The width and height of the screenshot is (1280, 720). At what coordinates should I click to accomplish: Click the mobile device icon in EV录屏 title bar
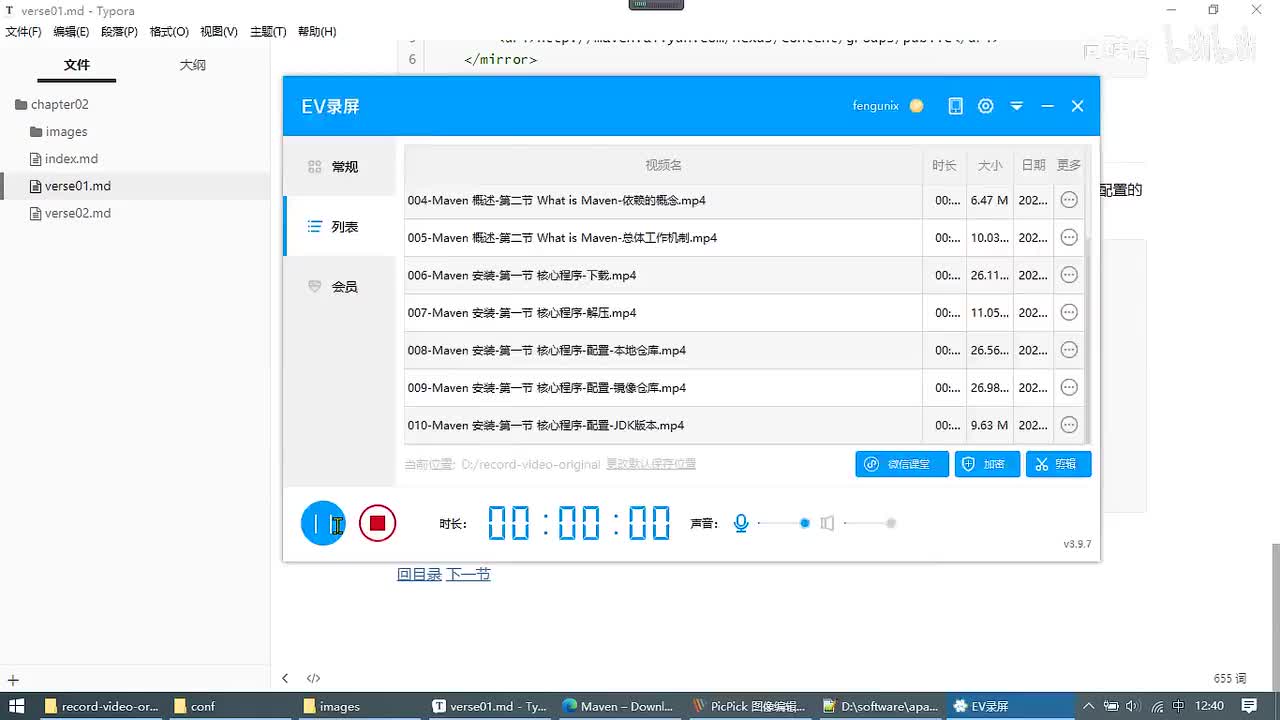pos(955,106)
